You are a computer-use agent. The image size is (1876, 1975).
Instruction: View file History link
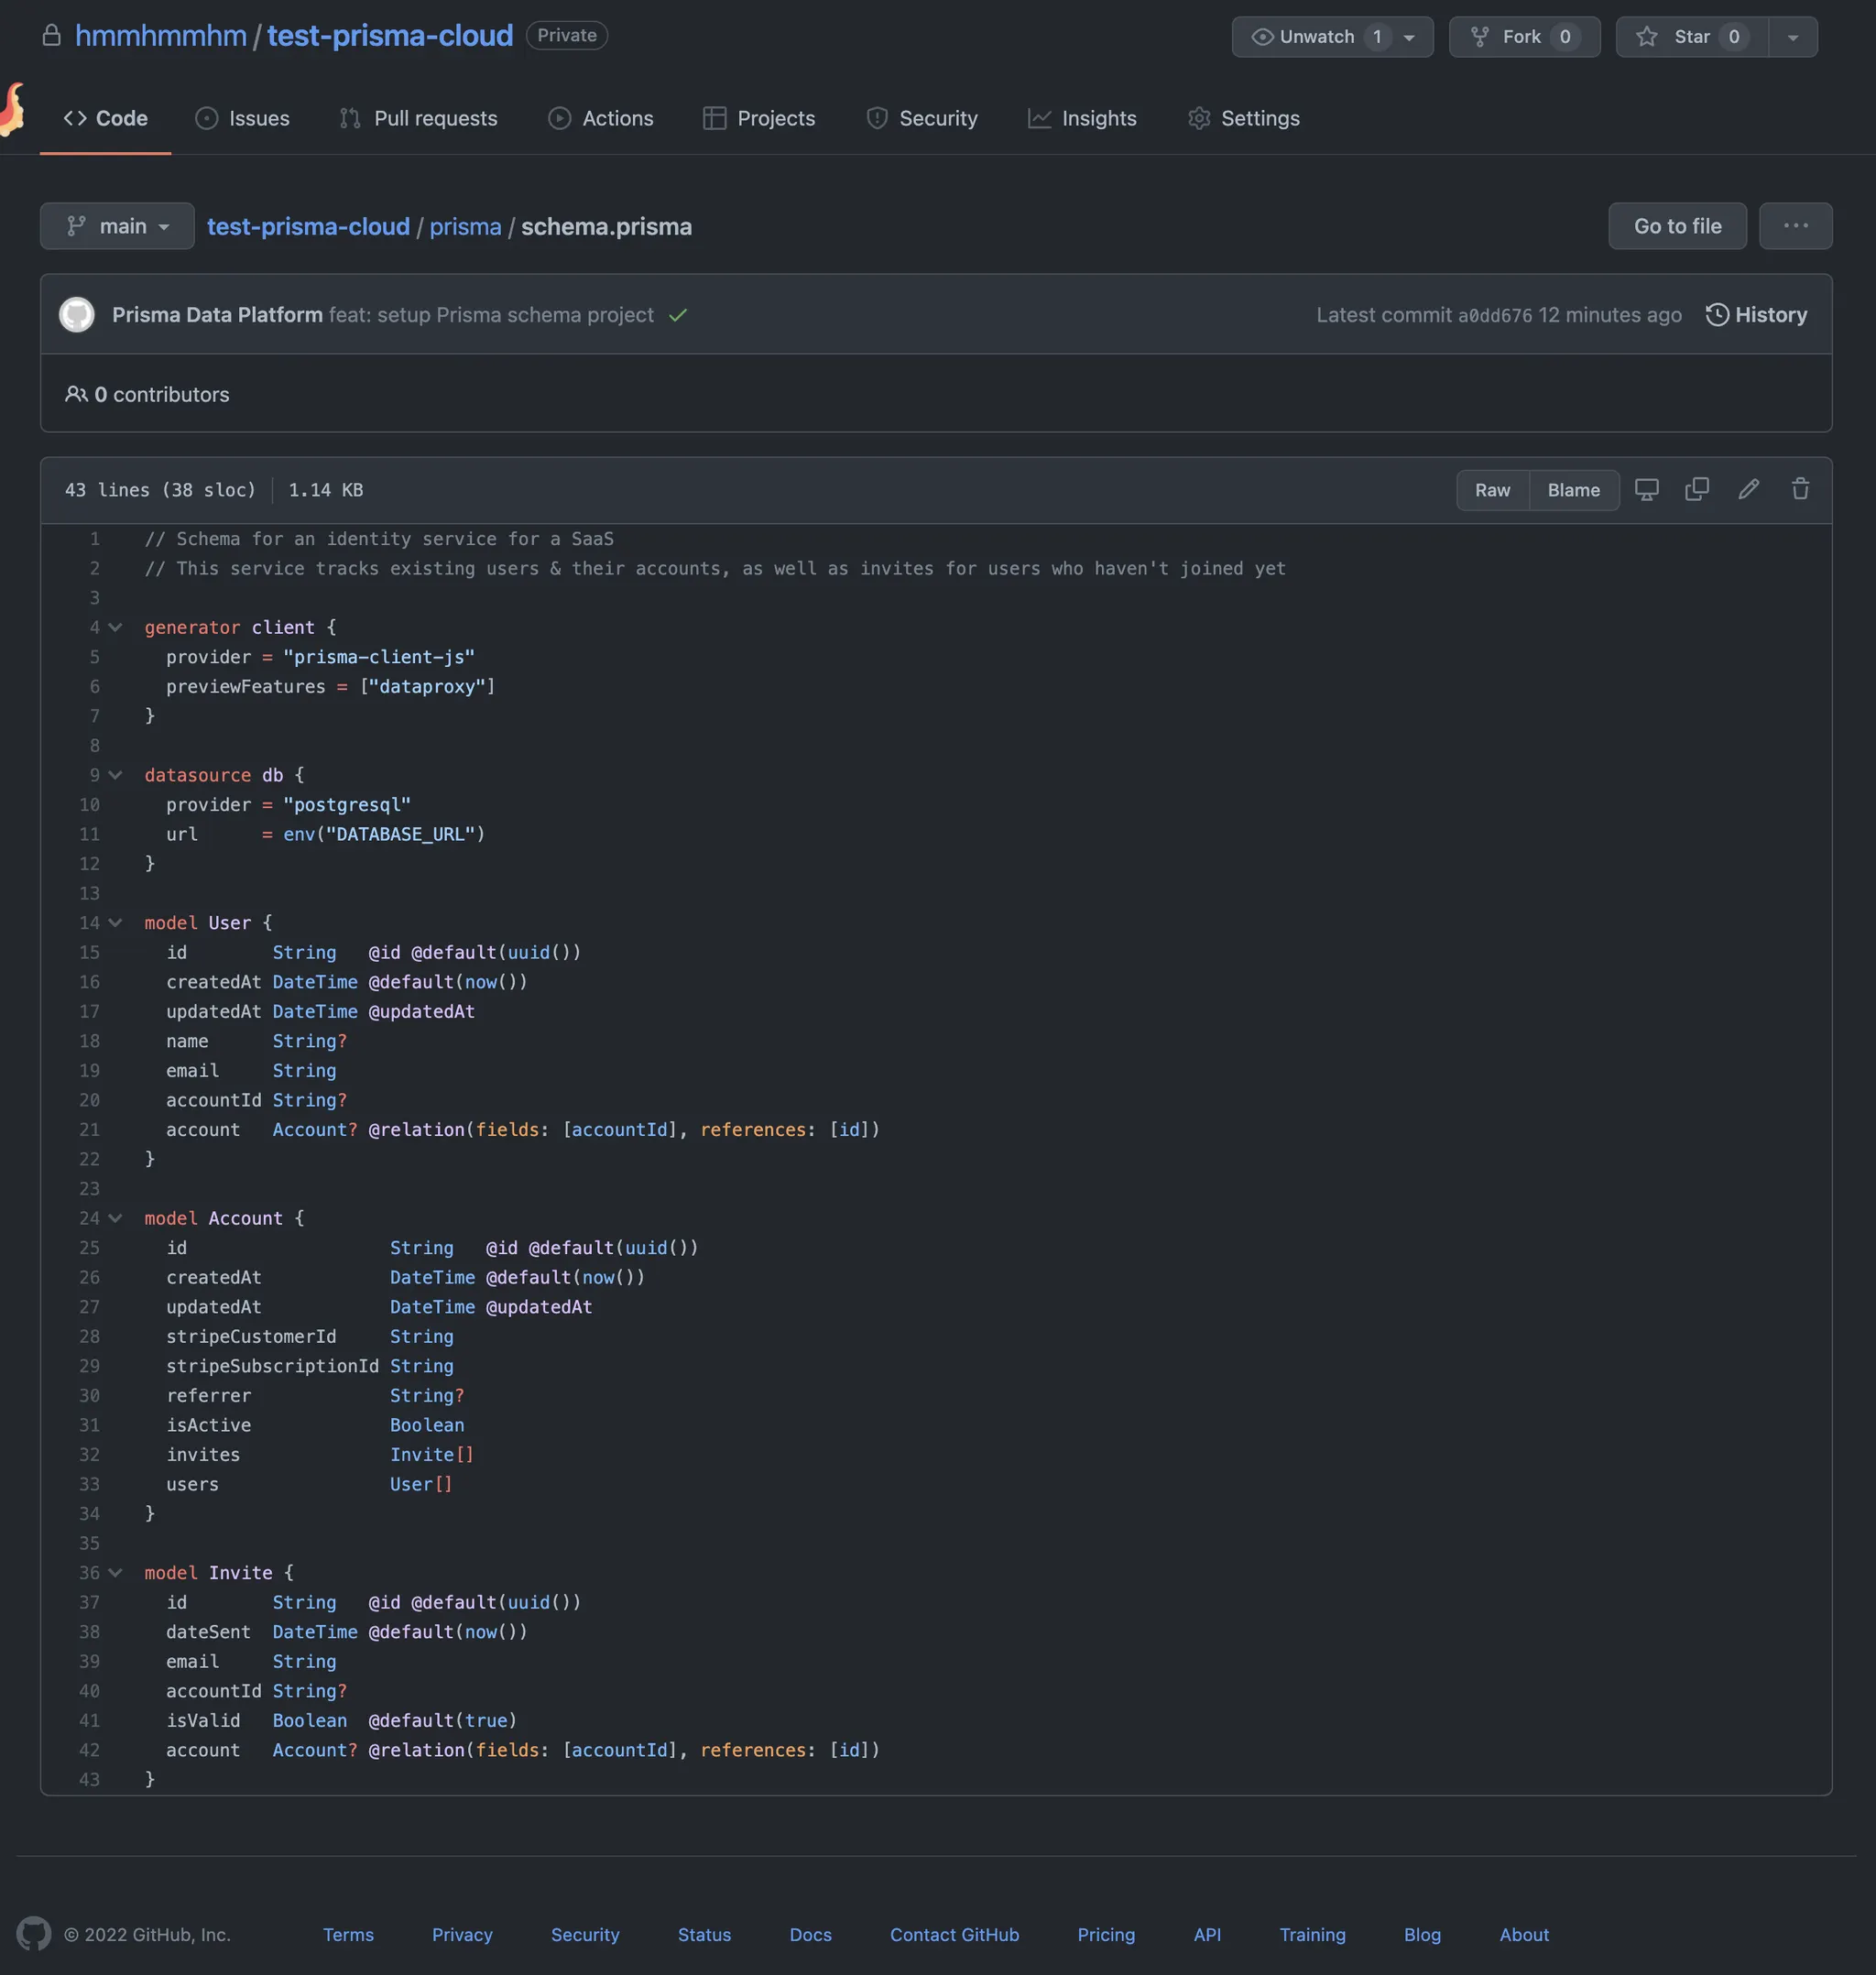(x=1756, y=315)
